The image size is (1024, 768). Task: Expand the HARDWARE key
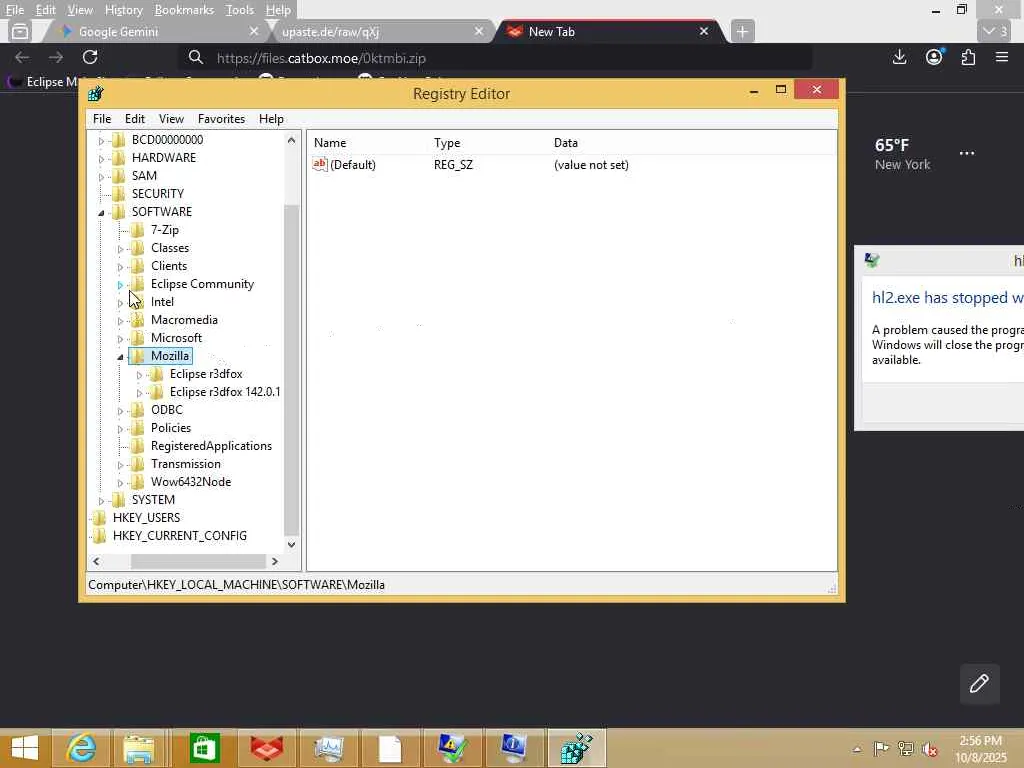click(101, 159)
